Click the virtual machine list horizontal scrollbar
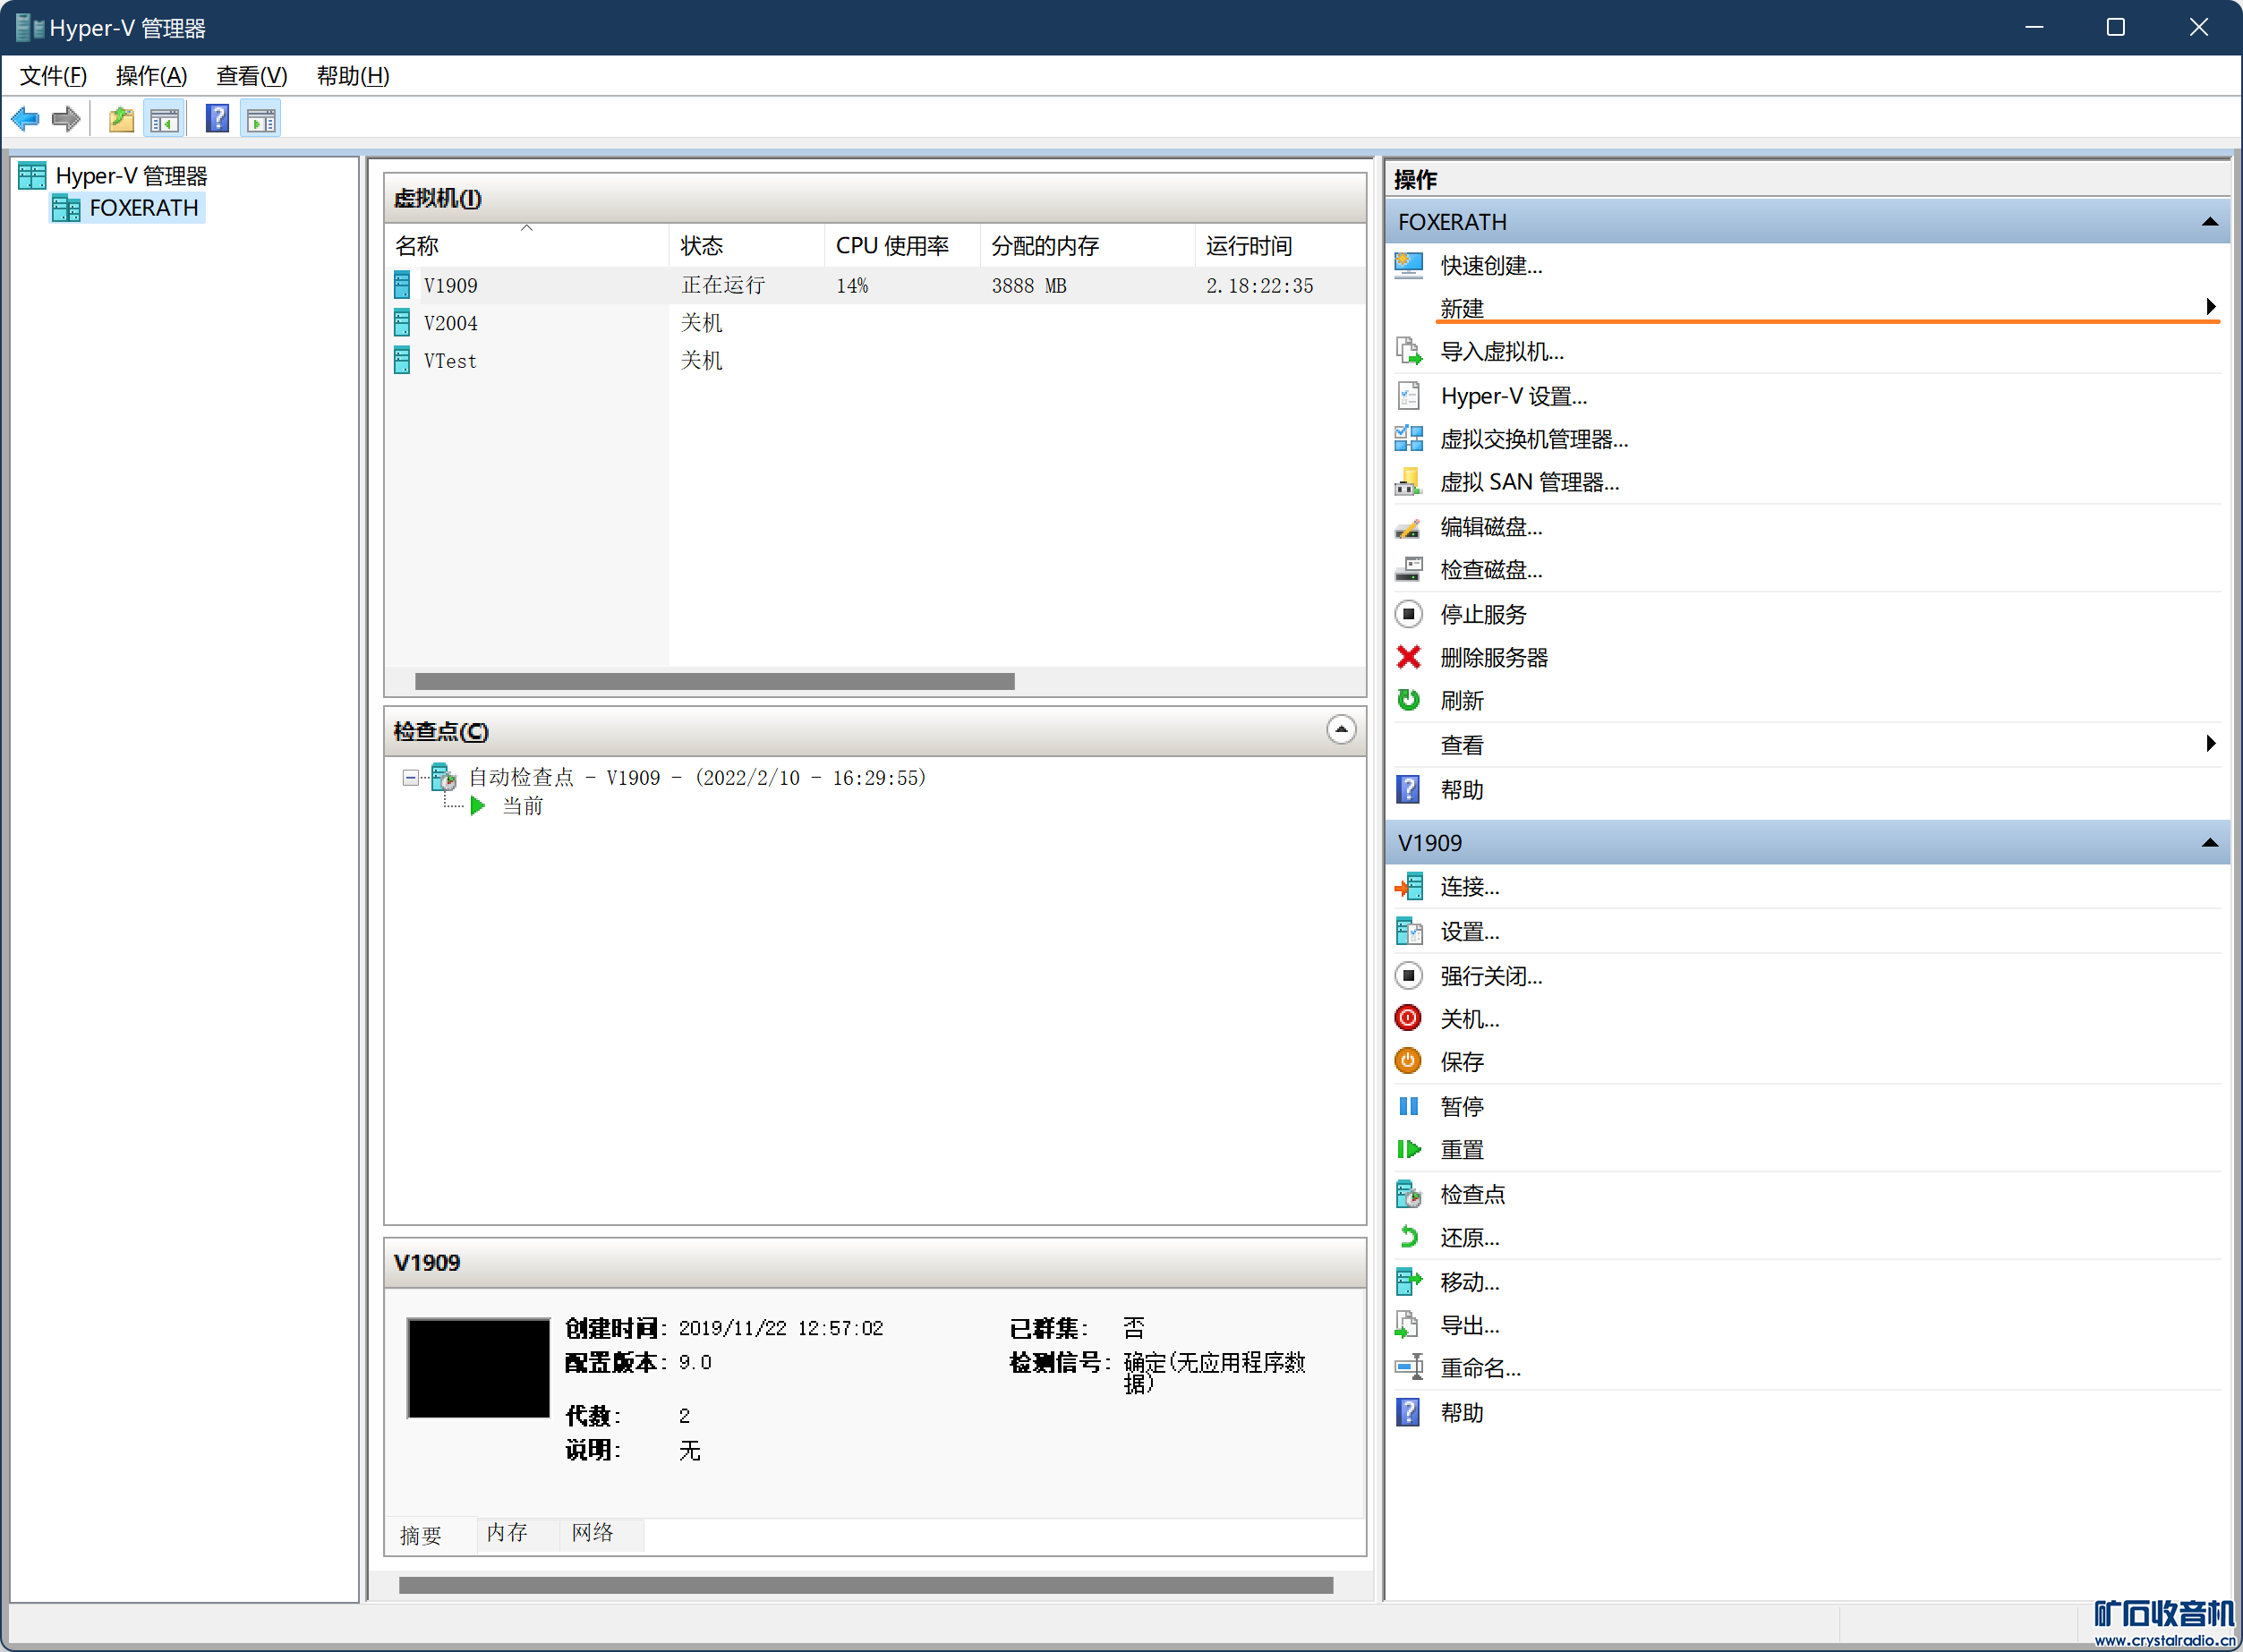Screen dimensions: 2243x1652 click(714, 681)
